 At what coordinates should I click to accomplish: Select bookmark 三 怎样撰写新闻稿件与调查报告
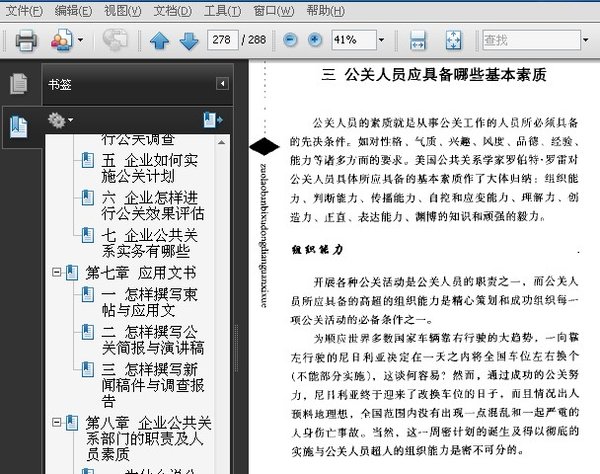coord(153,385)
